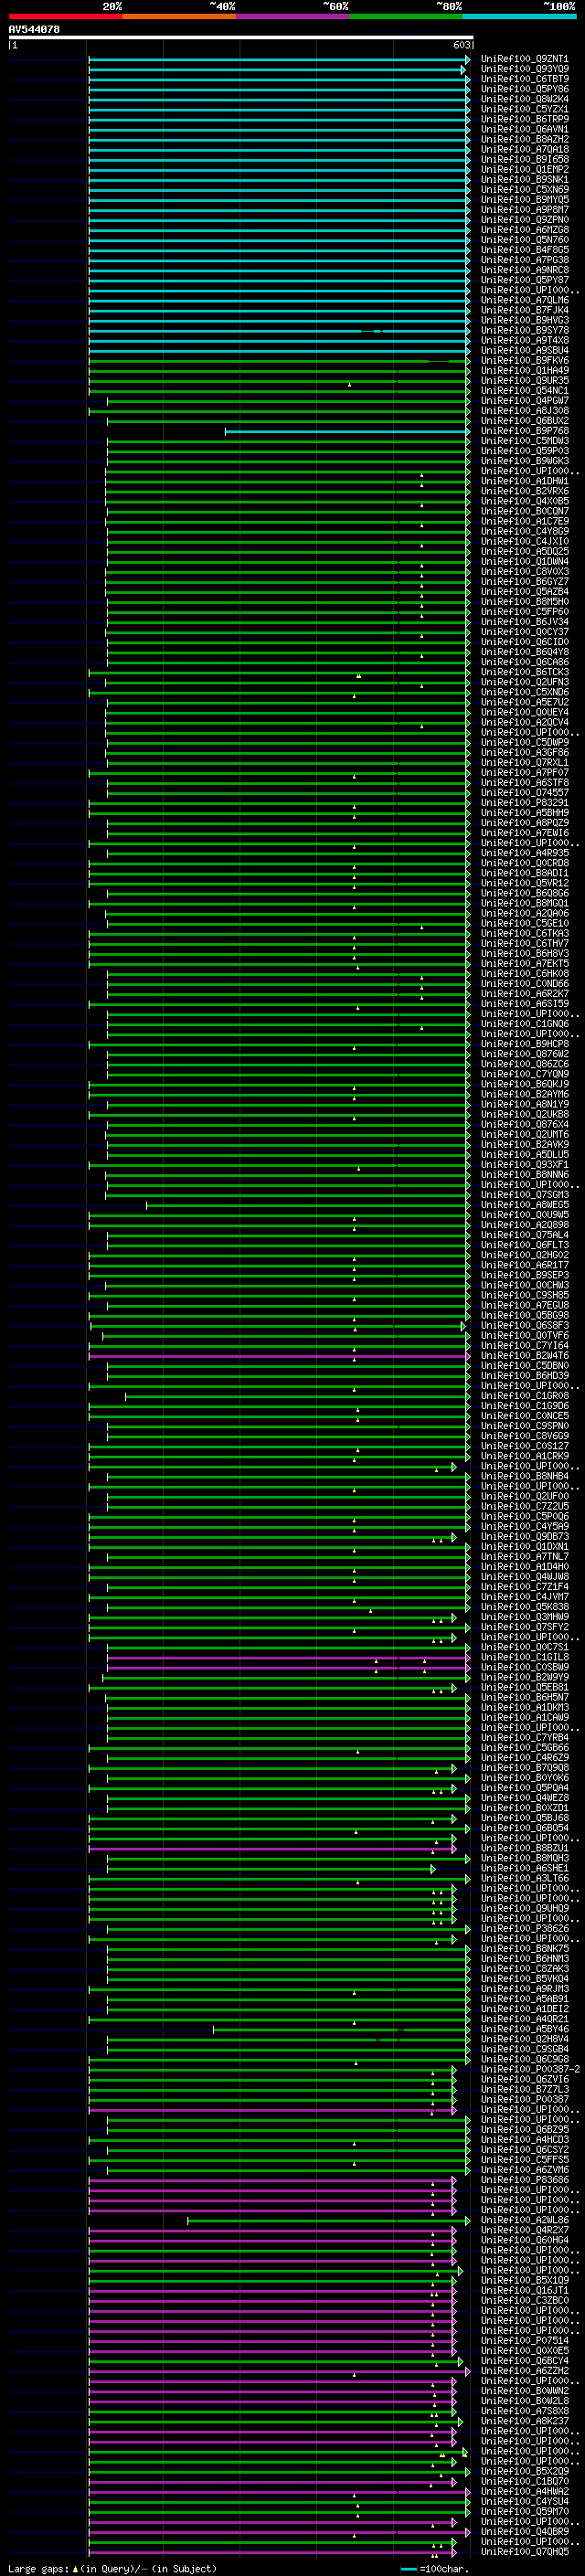Open hit UniRef100_Q54NC1
585x2576 pixels.
(x=524, y=391)
